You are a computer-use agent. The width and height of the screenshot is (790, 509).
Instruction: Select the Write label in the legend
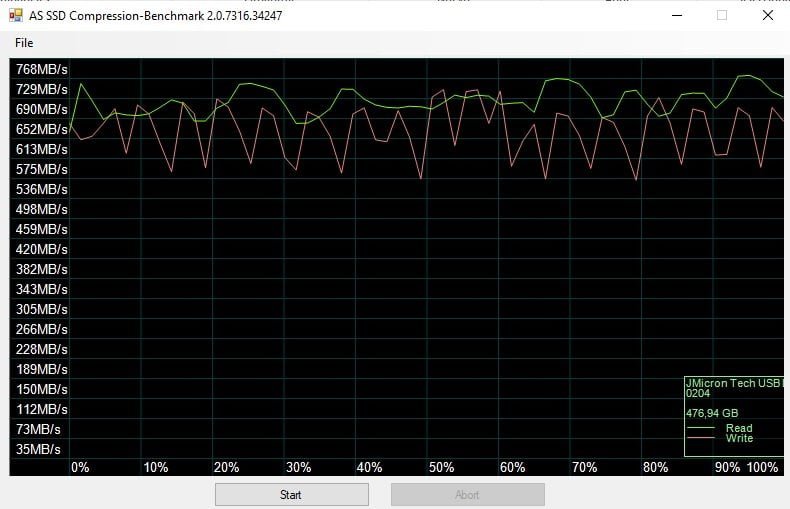point(739,438)
